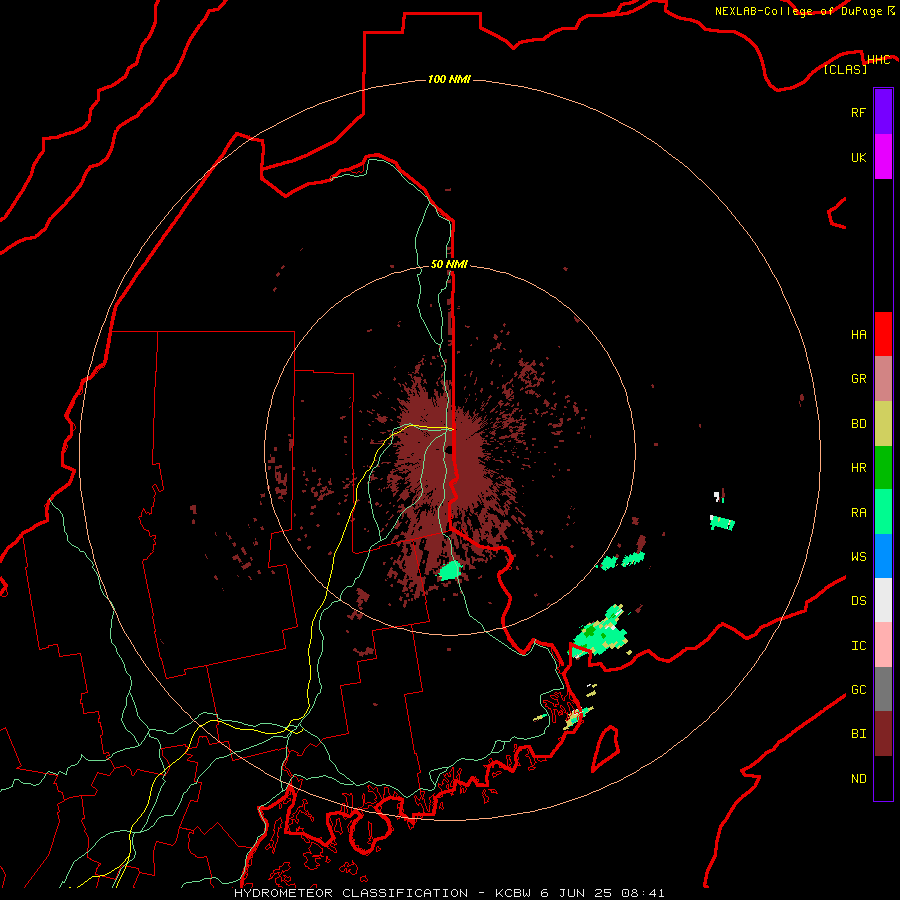900x900 pixels.
Task: Click the RF legend label
Action: [x=858, y=112]
